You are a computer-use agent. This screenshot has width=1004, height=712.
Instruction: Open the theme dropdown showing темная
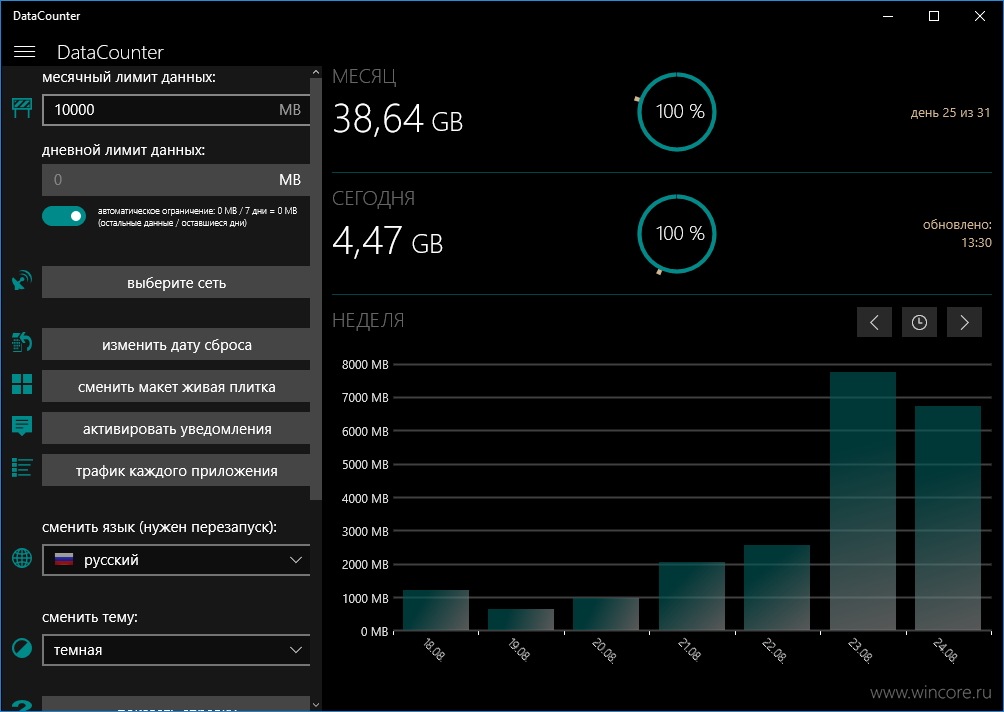(176, 650)
